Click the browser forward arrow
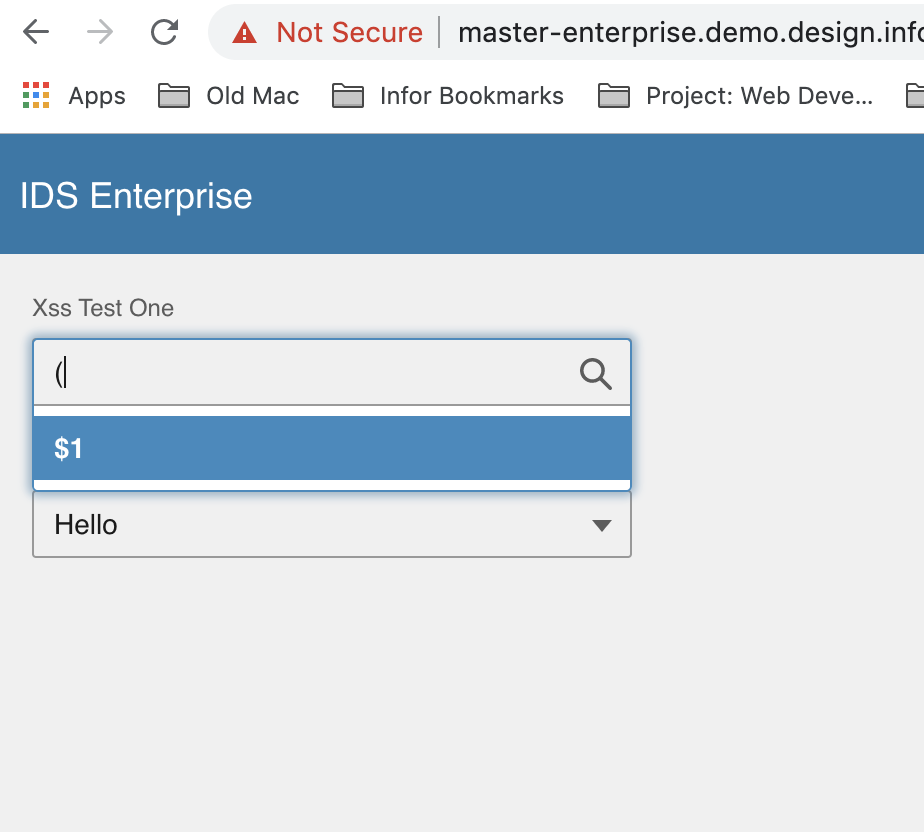Screen dimensions: 924x832 pyautogui.click(x=100, y=32)
